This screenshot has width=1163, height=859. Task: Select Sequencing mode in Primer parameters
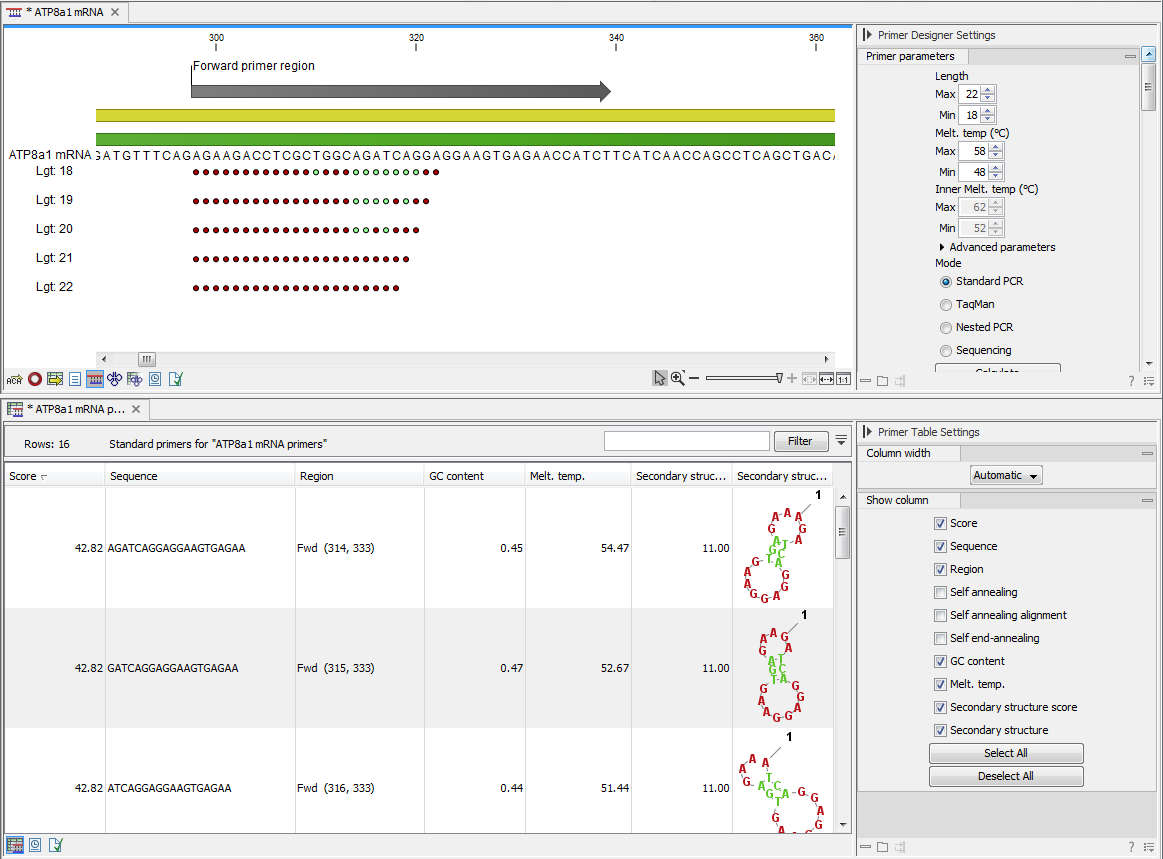tap(946, 350)
